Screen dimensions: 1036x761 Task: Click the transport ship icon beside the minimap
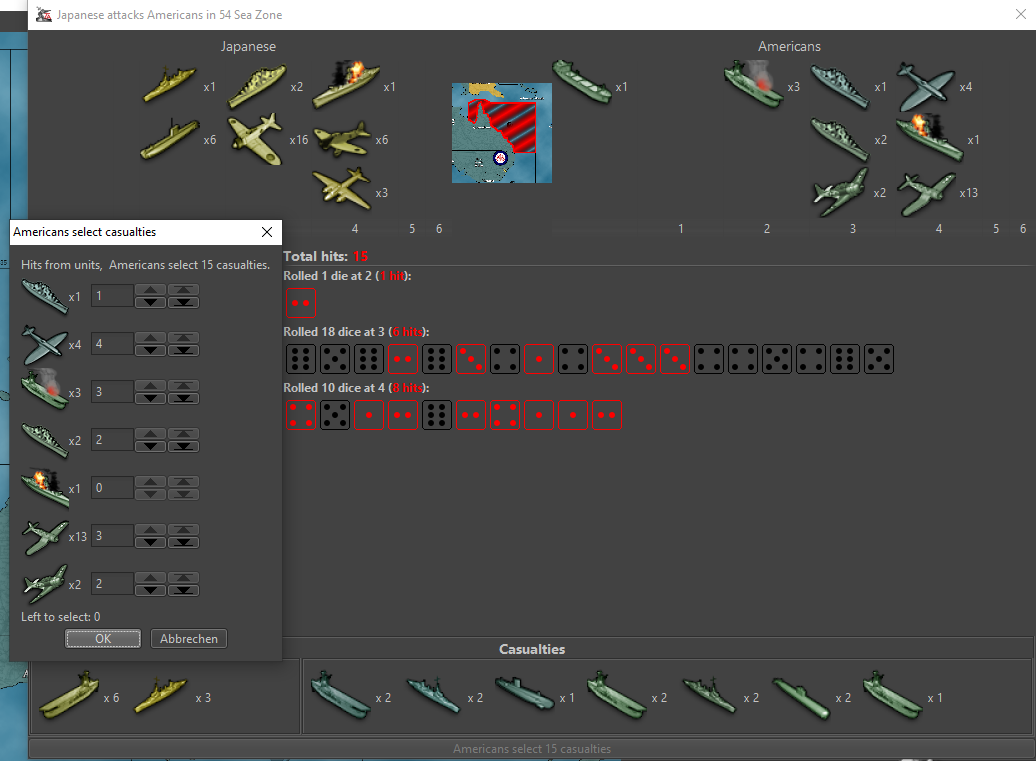581,83
